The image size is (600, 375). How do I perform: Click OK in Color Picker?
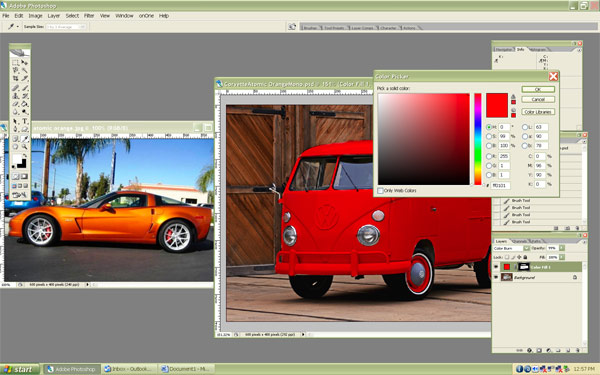pos(538,89)
